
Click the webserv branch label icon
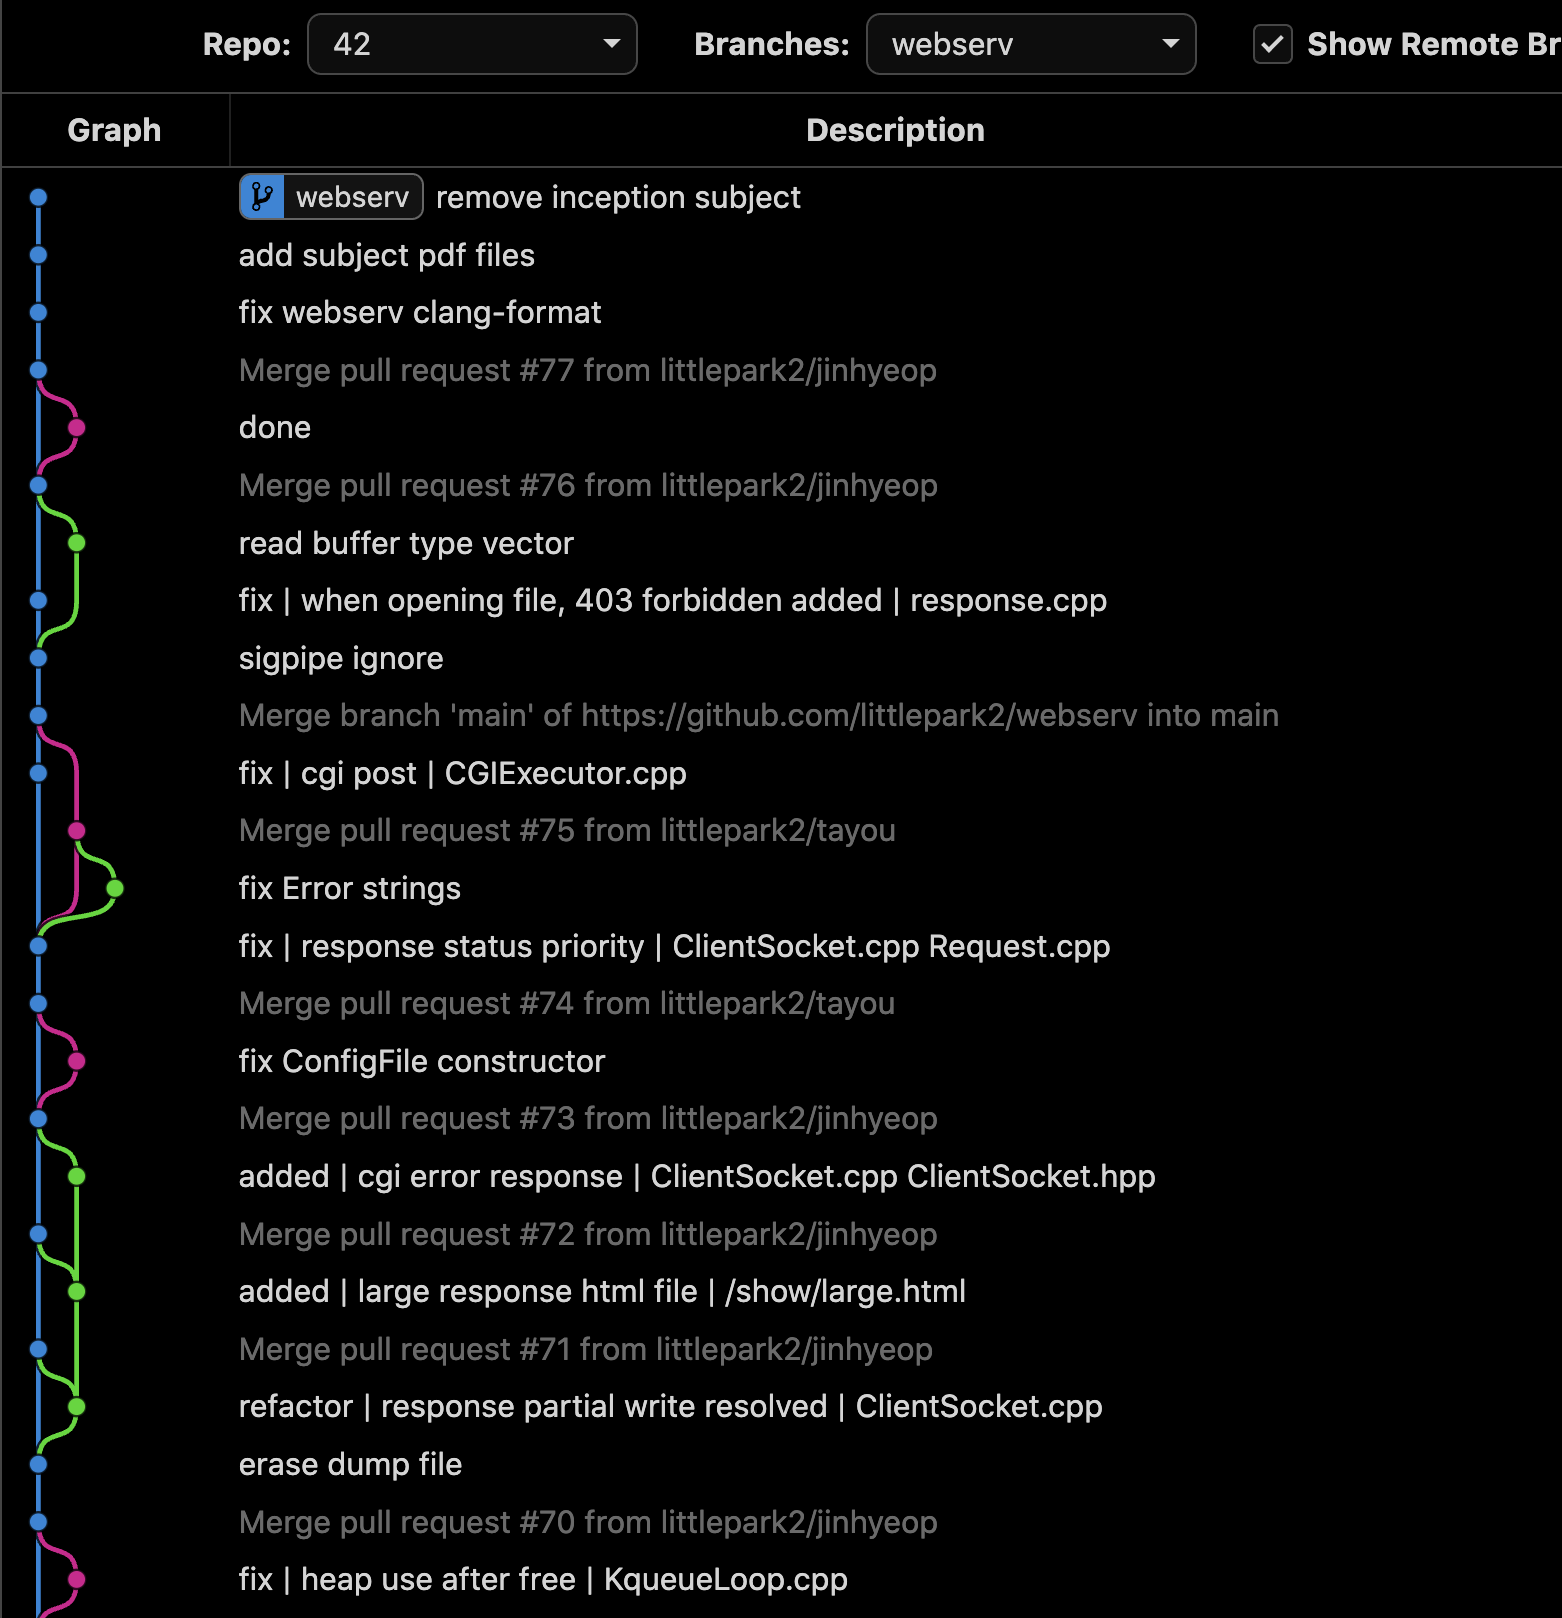coord(262,197)
